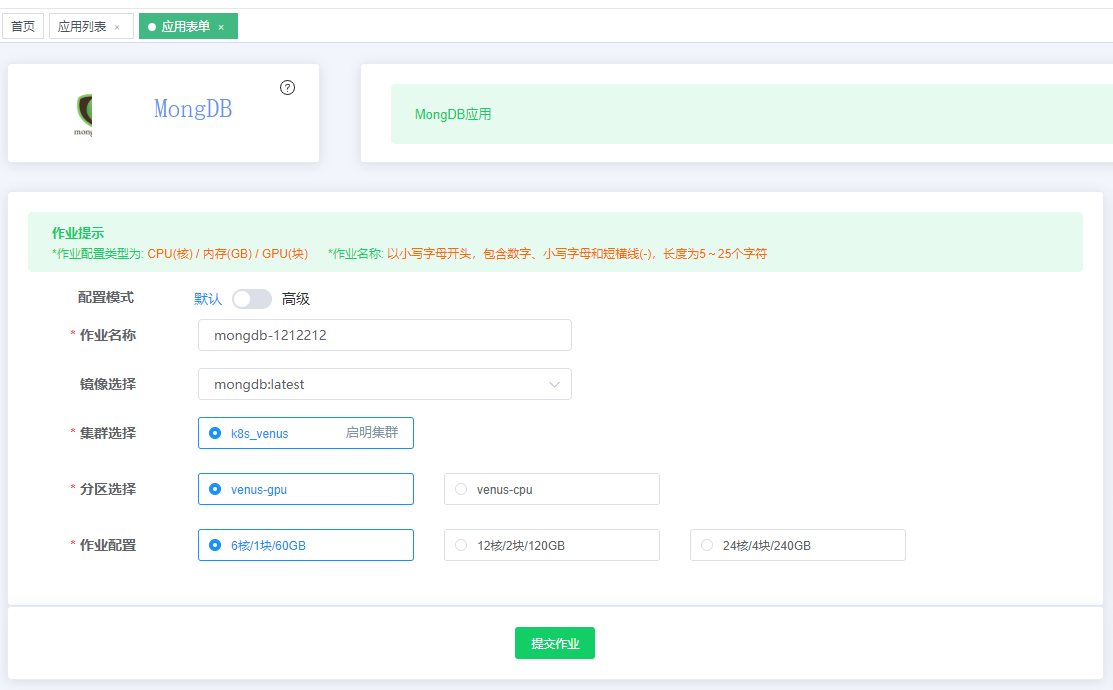Click the MongDB应用 description text

pyautogui.click(x=453, y=114)
